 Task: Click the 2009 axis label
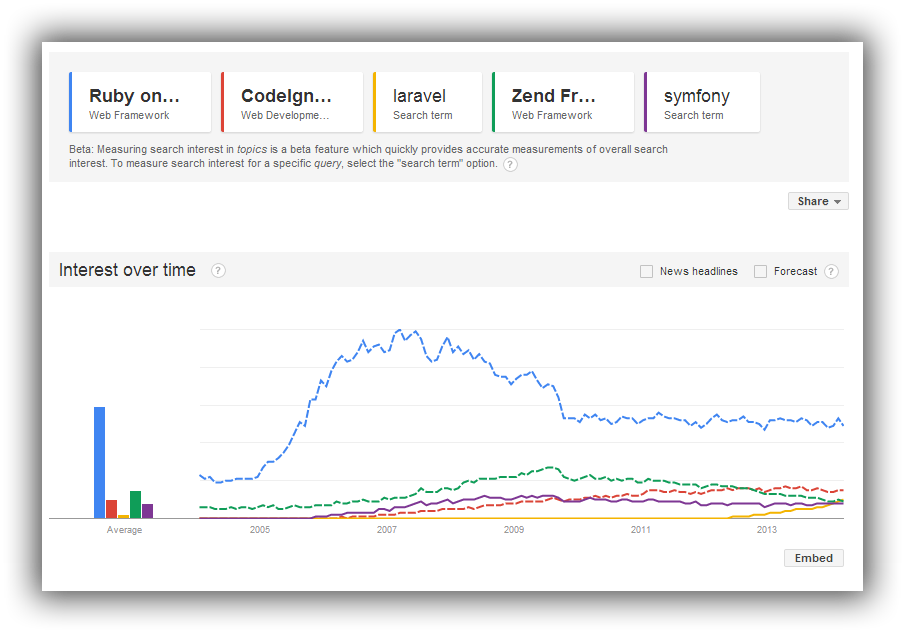click(x=514, y=530)
